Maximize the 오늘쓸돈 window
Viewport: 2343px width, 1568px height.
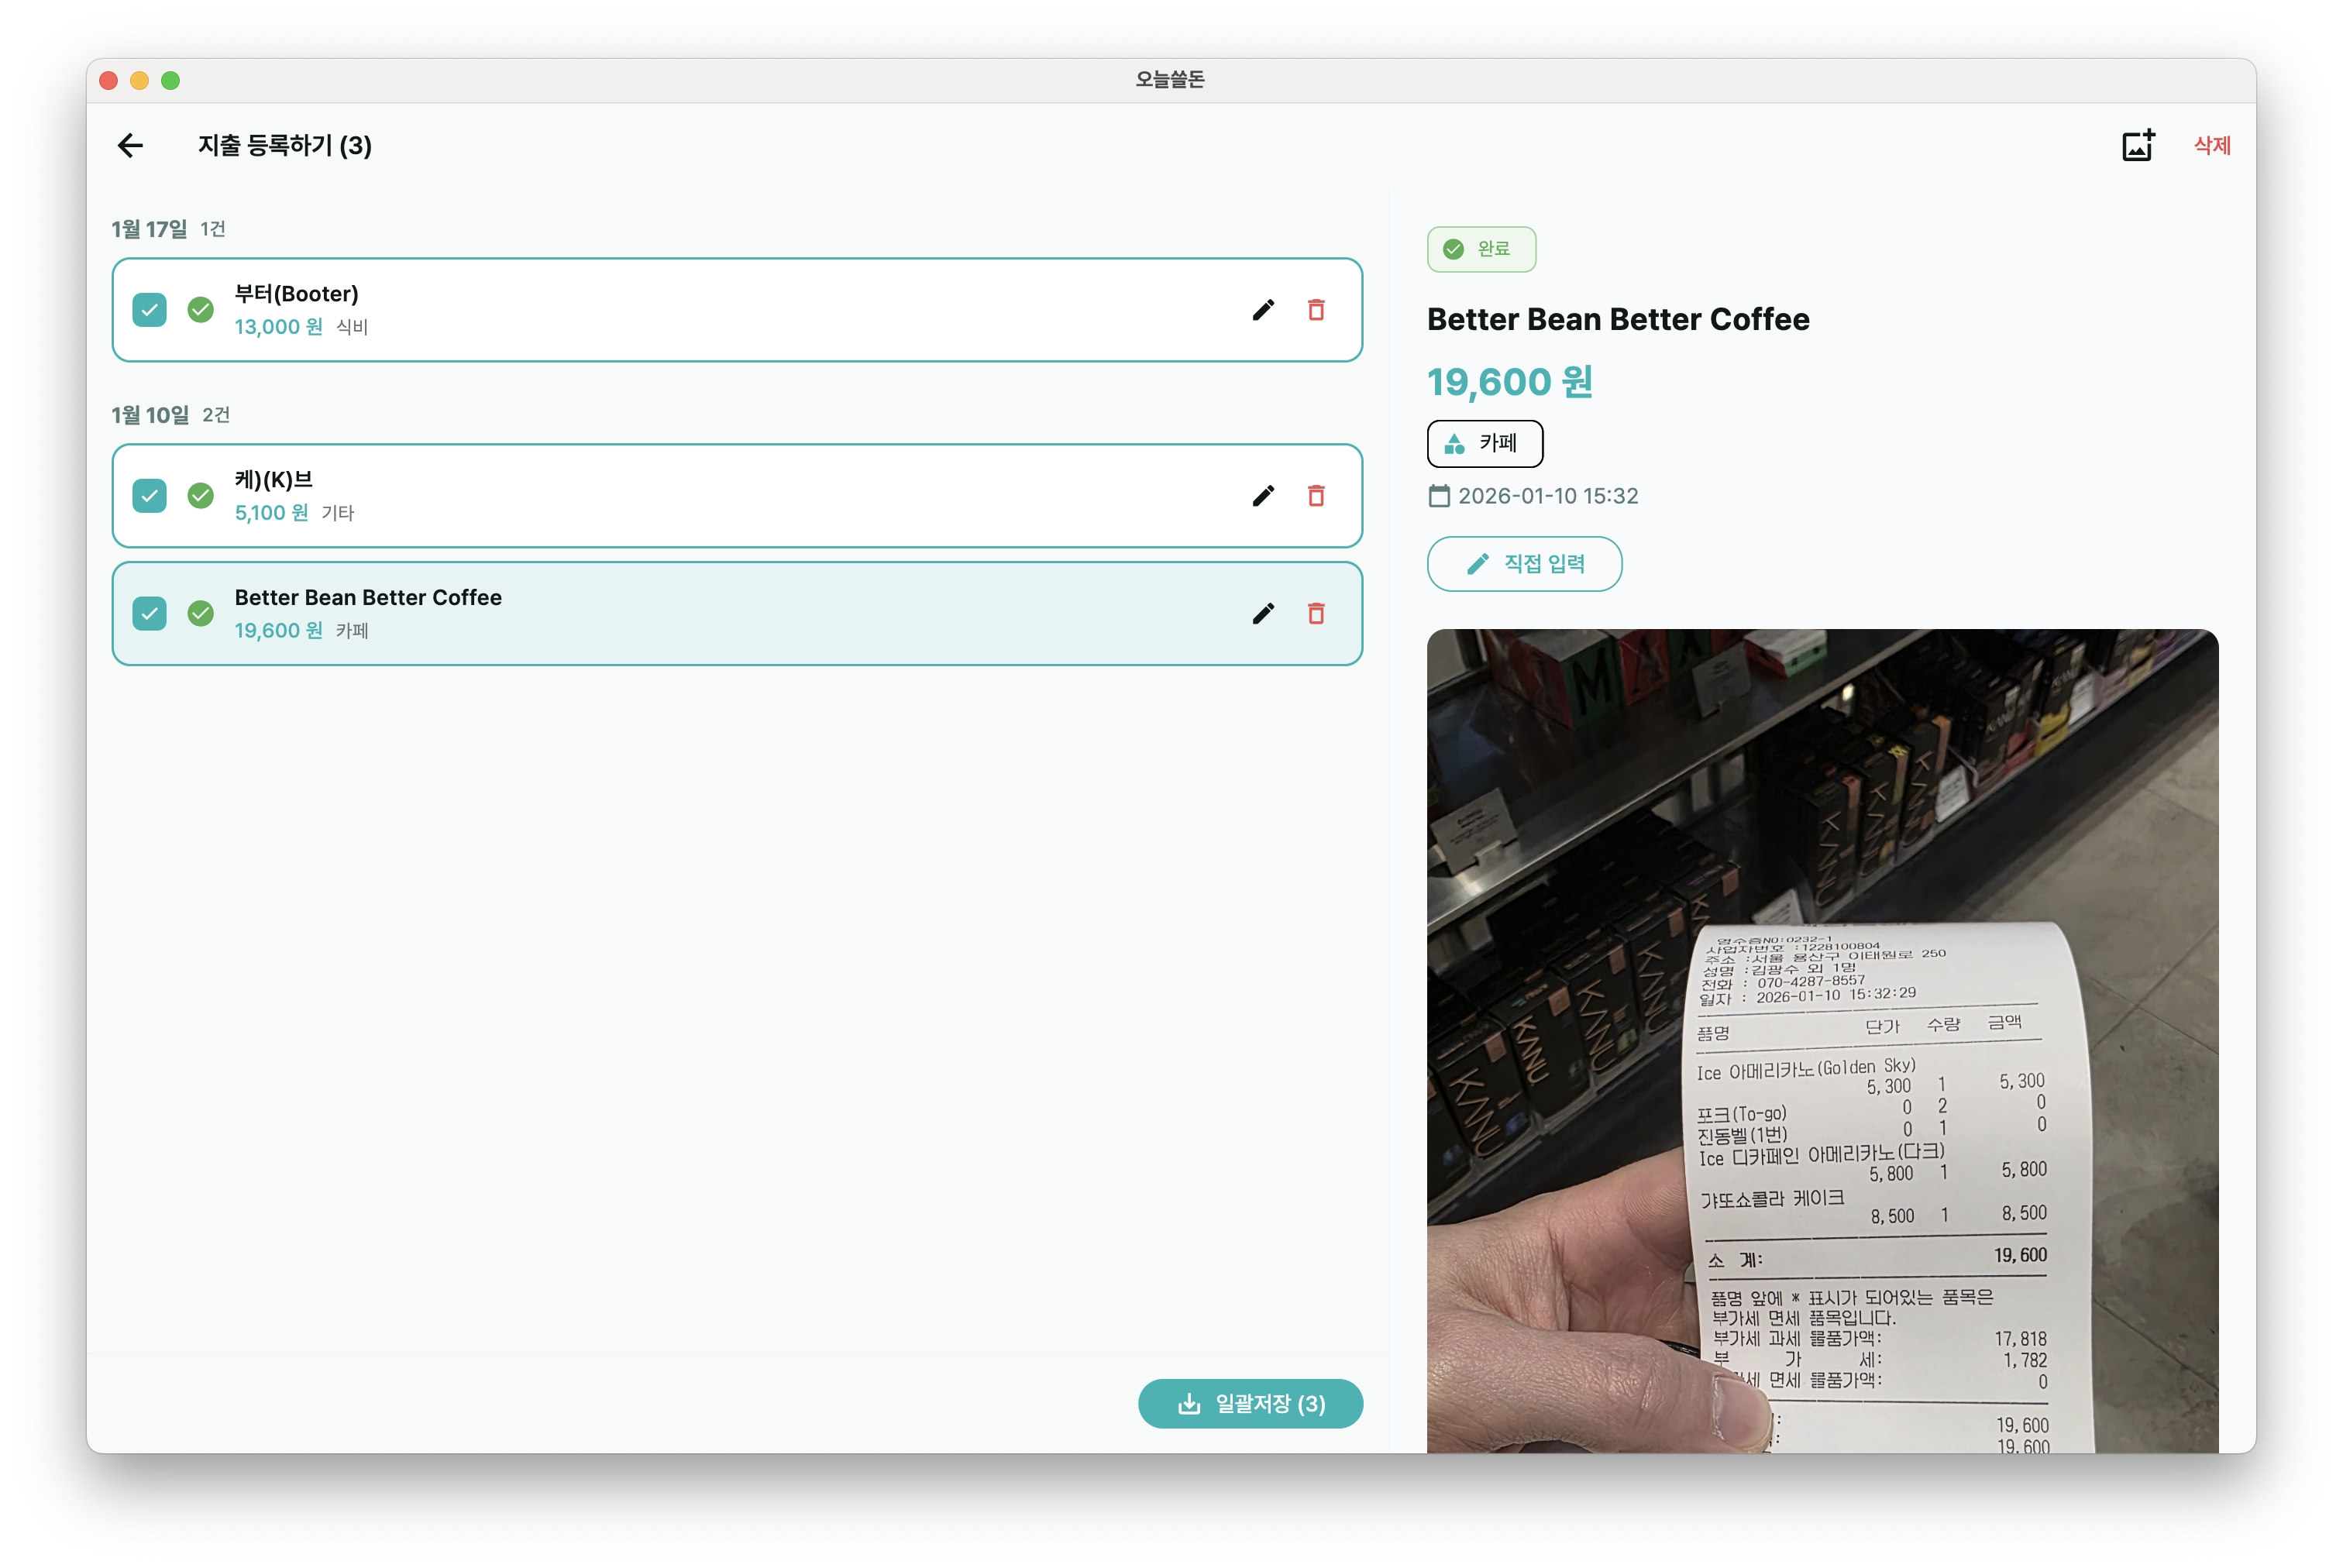click(171, 80)
